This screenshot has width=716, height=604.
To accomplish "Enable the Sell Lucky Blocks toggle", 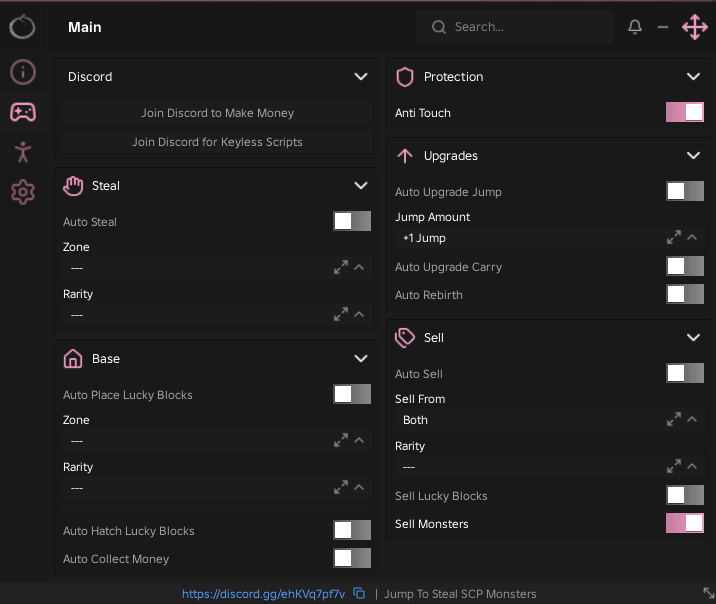I will pos(684,495).
